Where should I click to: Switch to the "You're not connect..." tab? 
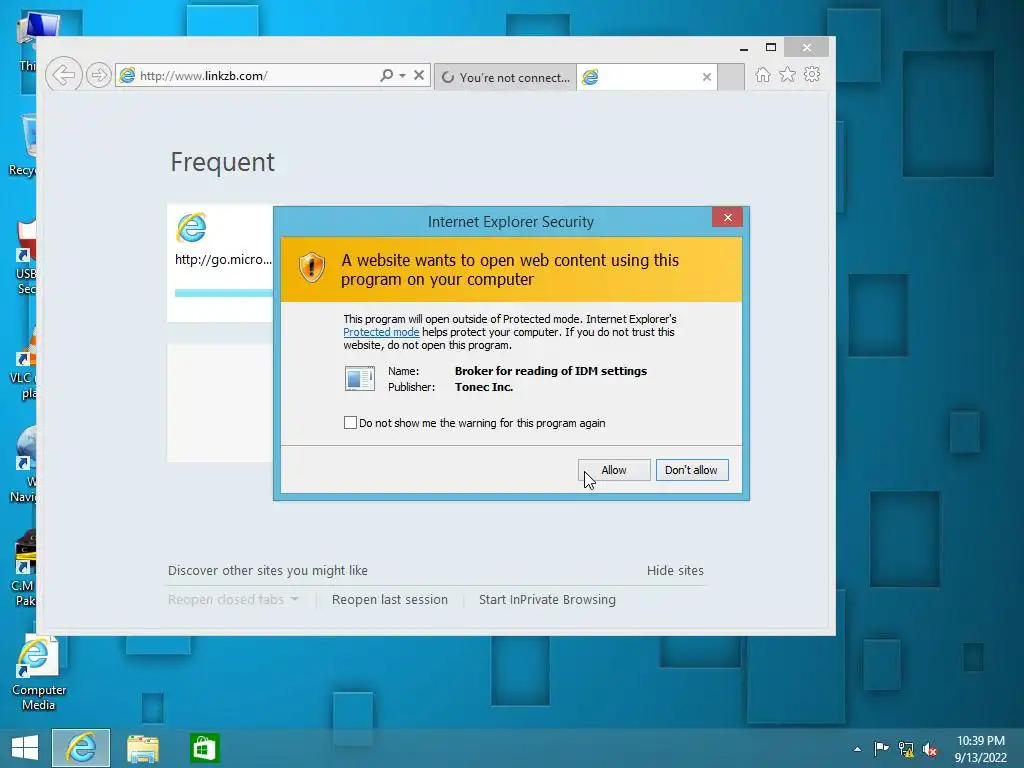[x=505, y=78]
